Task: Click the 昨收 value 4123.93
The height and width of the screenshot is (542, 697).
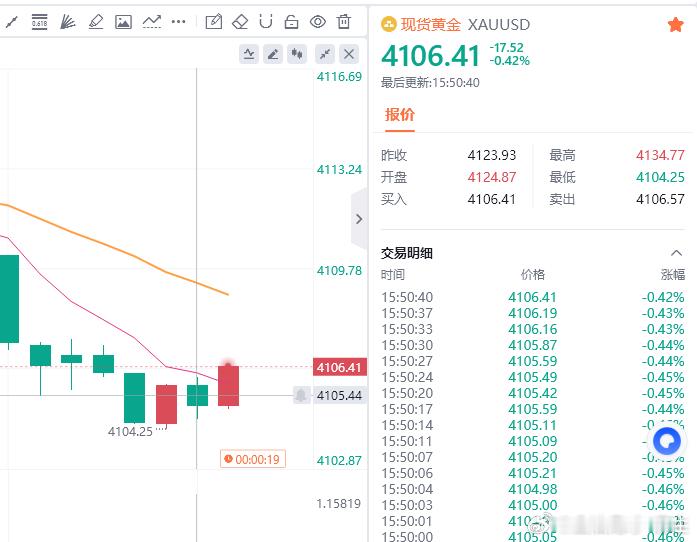Action: point(492,155)
